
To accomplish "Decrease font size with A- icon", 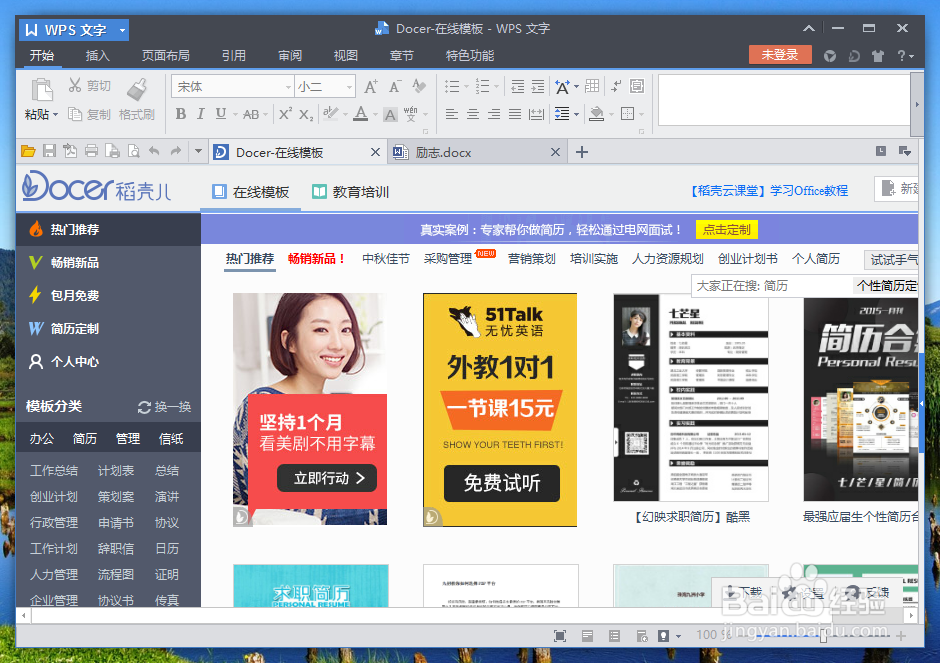I will pyautogui.click(x=394, y=86).
